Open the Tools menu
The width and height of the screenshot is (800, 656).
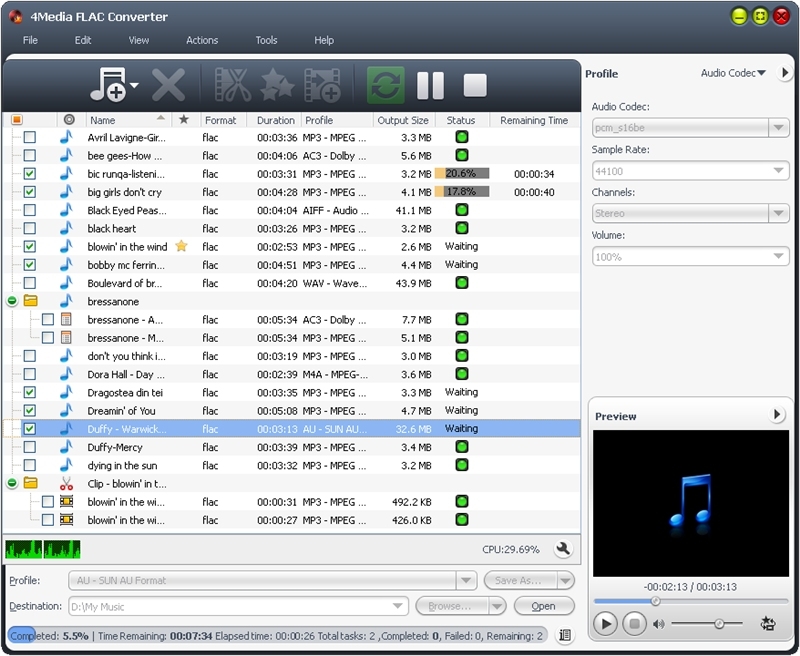point(266,40)
